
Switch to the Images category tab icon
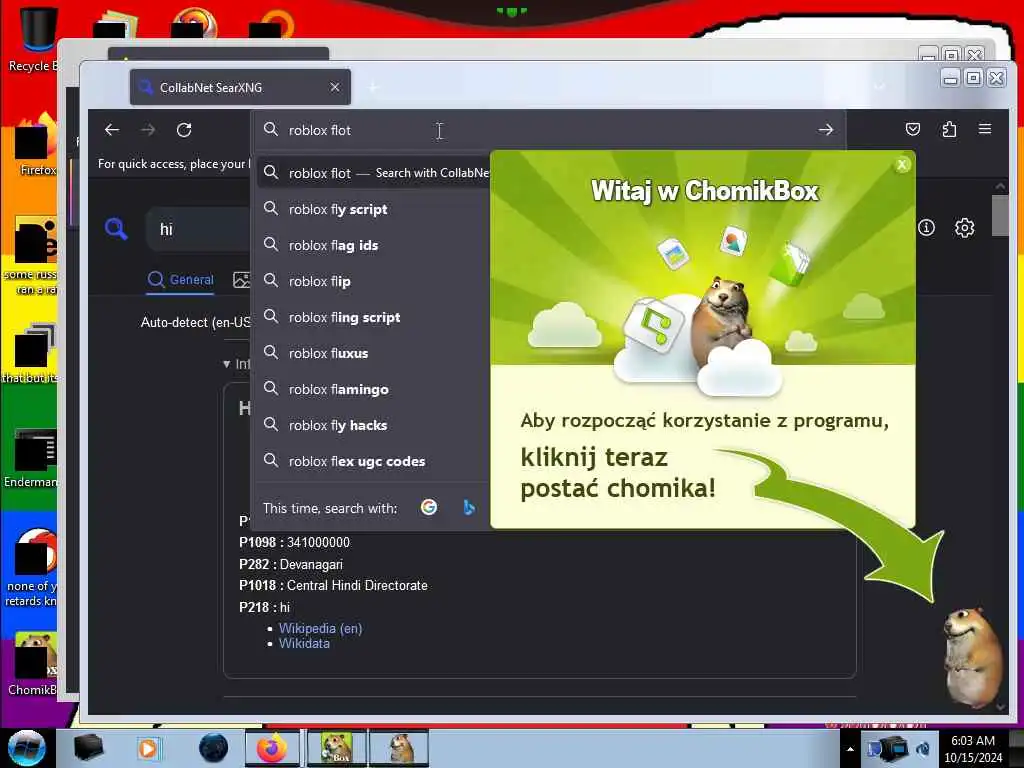coord(241,280)
